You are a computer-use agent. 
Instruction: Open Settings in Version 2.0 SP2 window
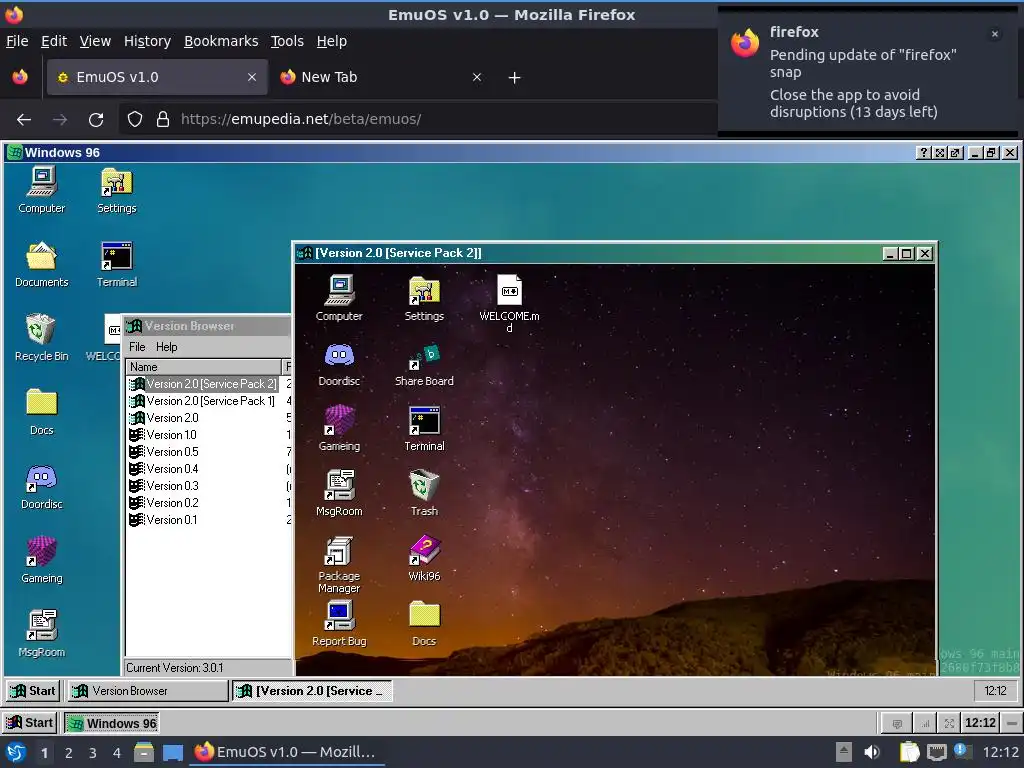(x=424, y=298)
